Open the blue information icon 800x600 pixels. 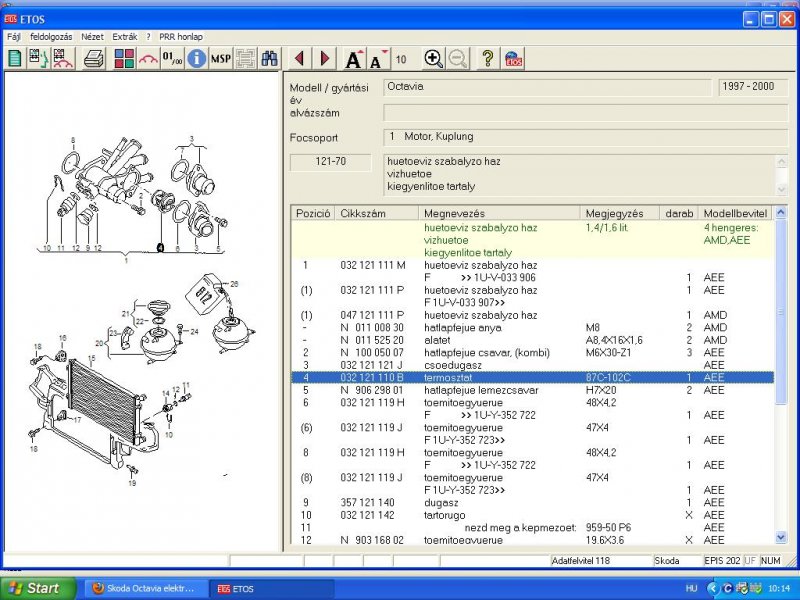point(196,58)
